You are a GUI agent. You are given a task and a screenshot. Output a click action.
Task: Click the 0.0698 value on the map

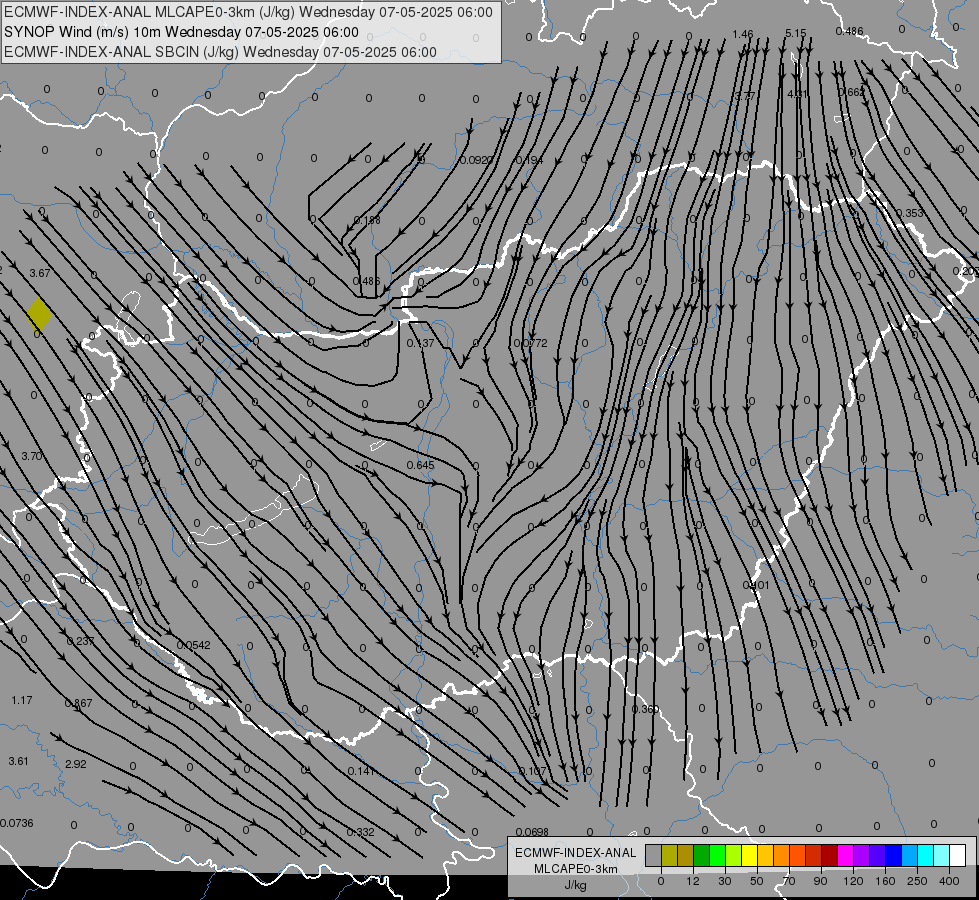533,832
